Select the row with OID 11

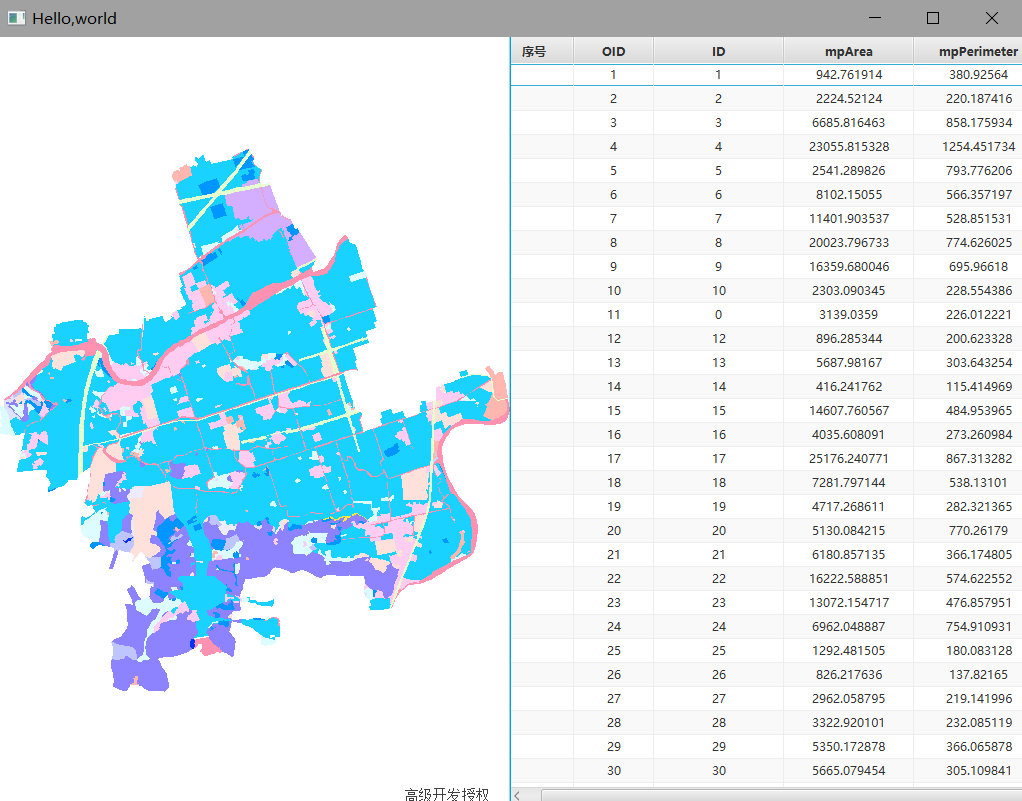[613, 315]
